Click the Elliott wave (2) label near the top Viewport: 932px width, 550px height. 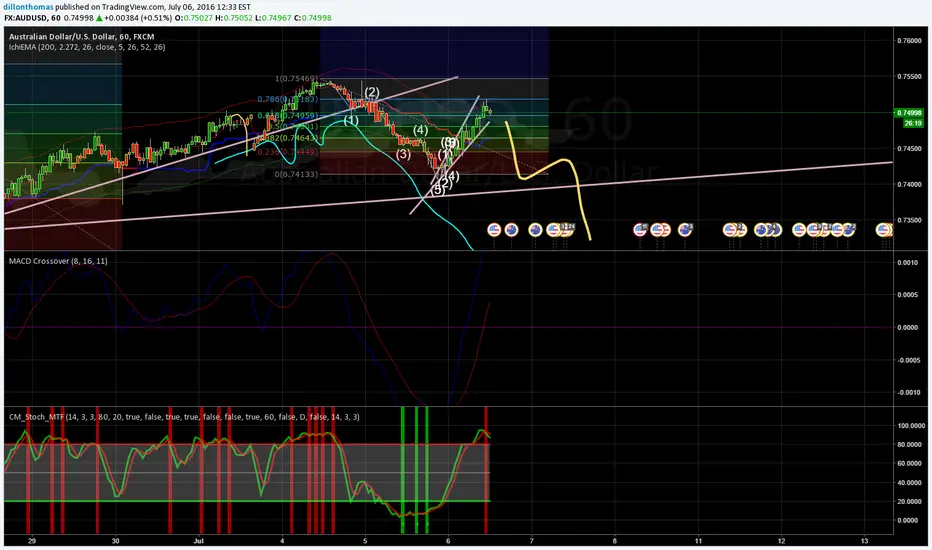372,92
